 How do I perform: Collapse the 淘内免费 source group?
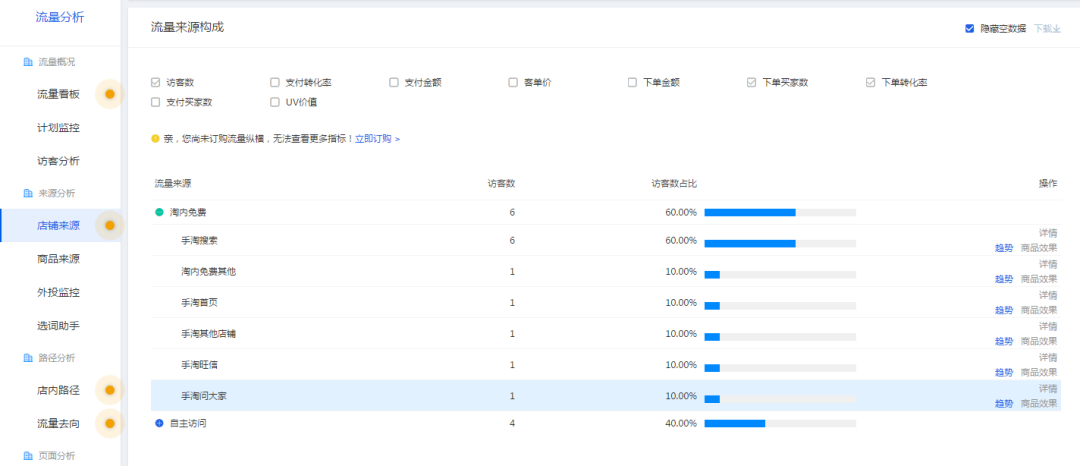tap(159, 213)
